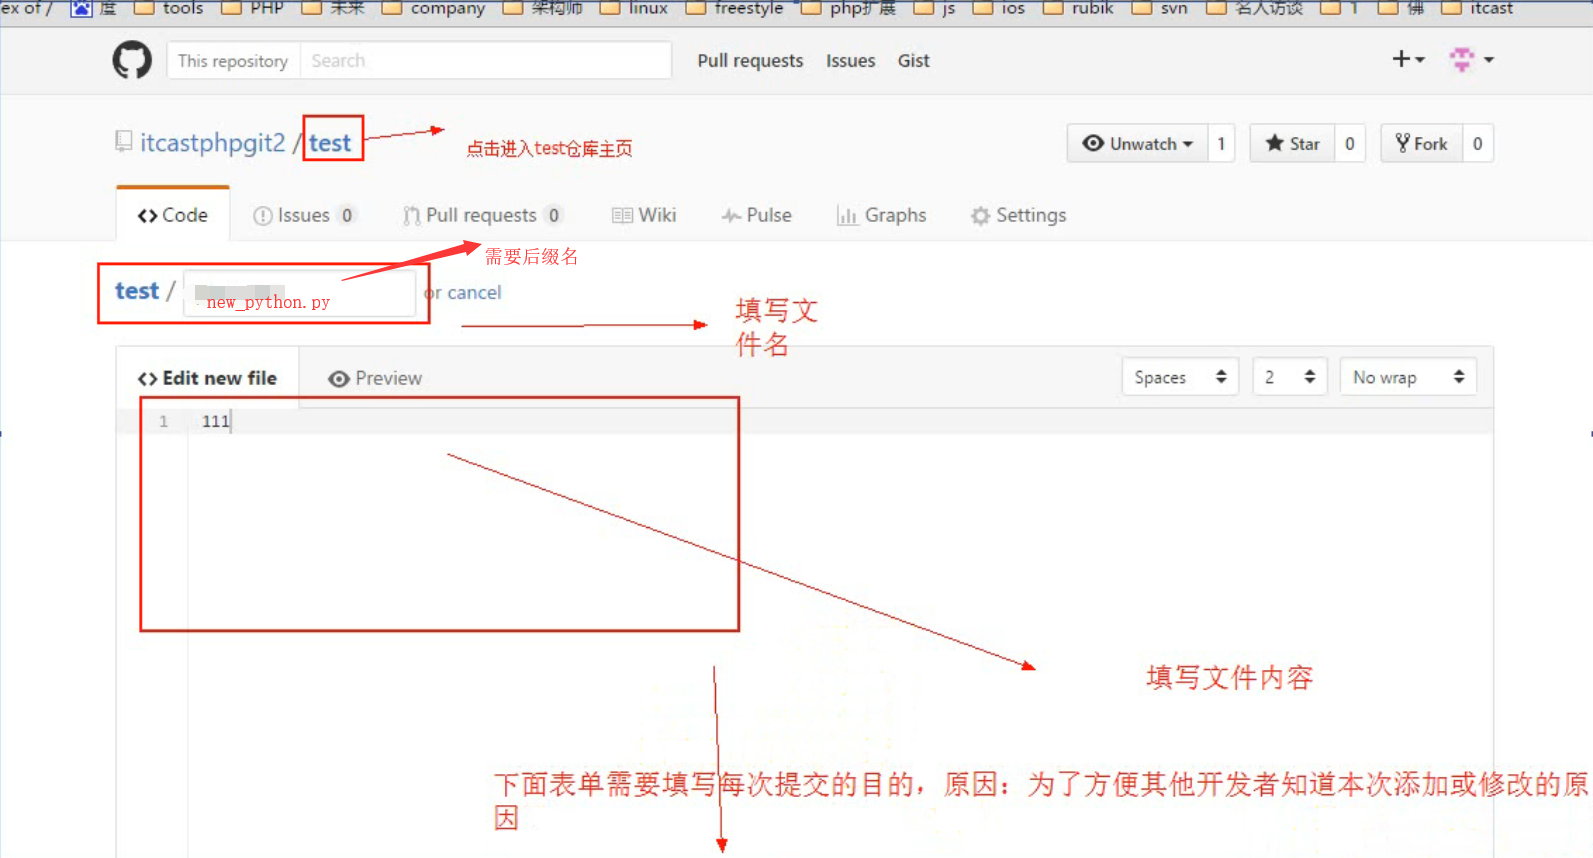Focus the file name input field
This screenshot has height=858, width=1593.
300,294
